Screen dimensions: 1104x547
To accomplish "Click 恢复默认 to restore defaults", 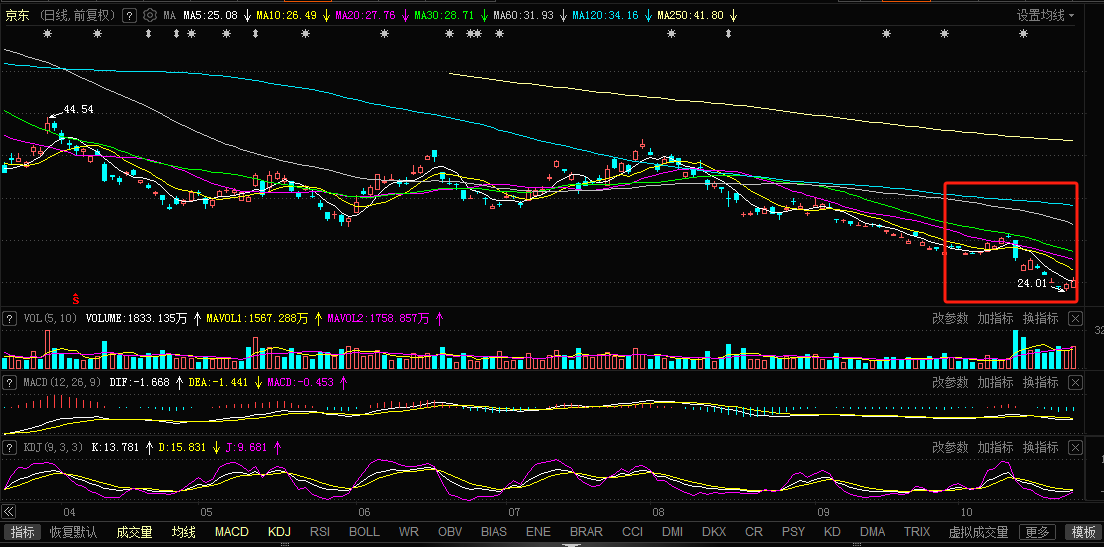I will click(74, 532).
